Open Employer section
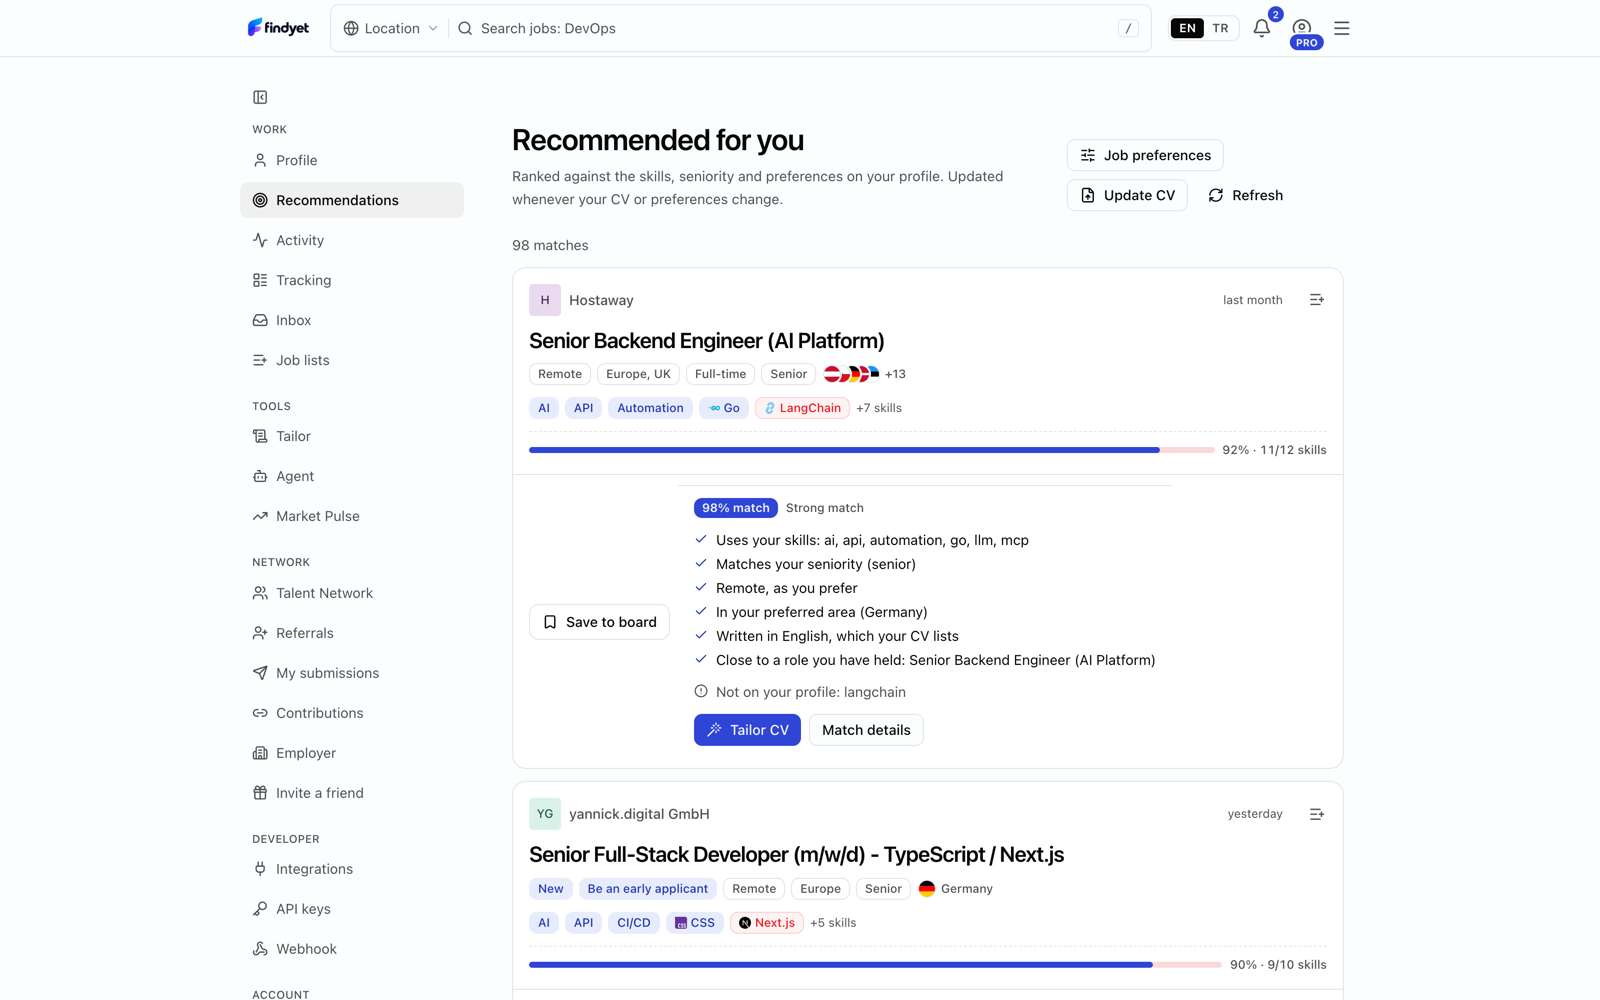 click(352, 753)
